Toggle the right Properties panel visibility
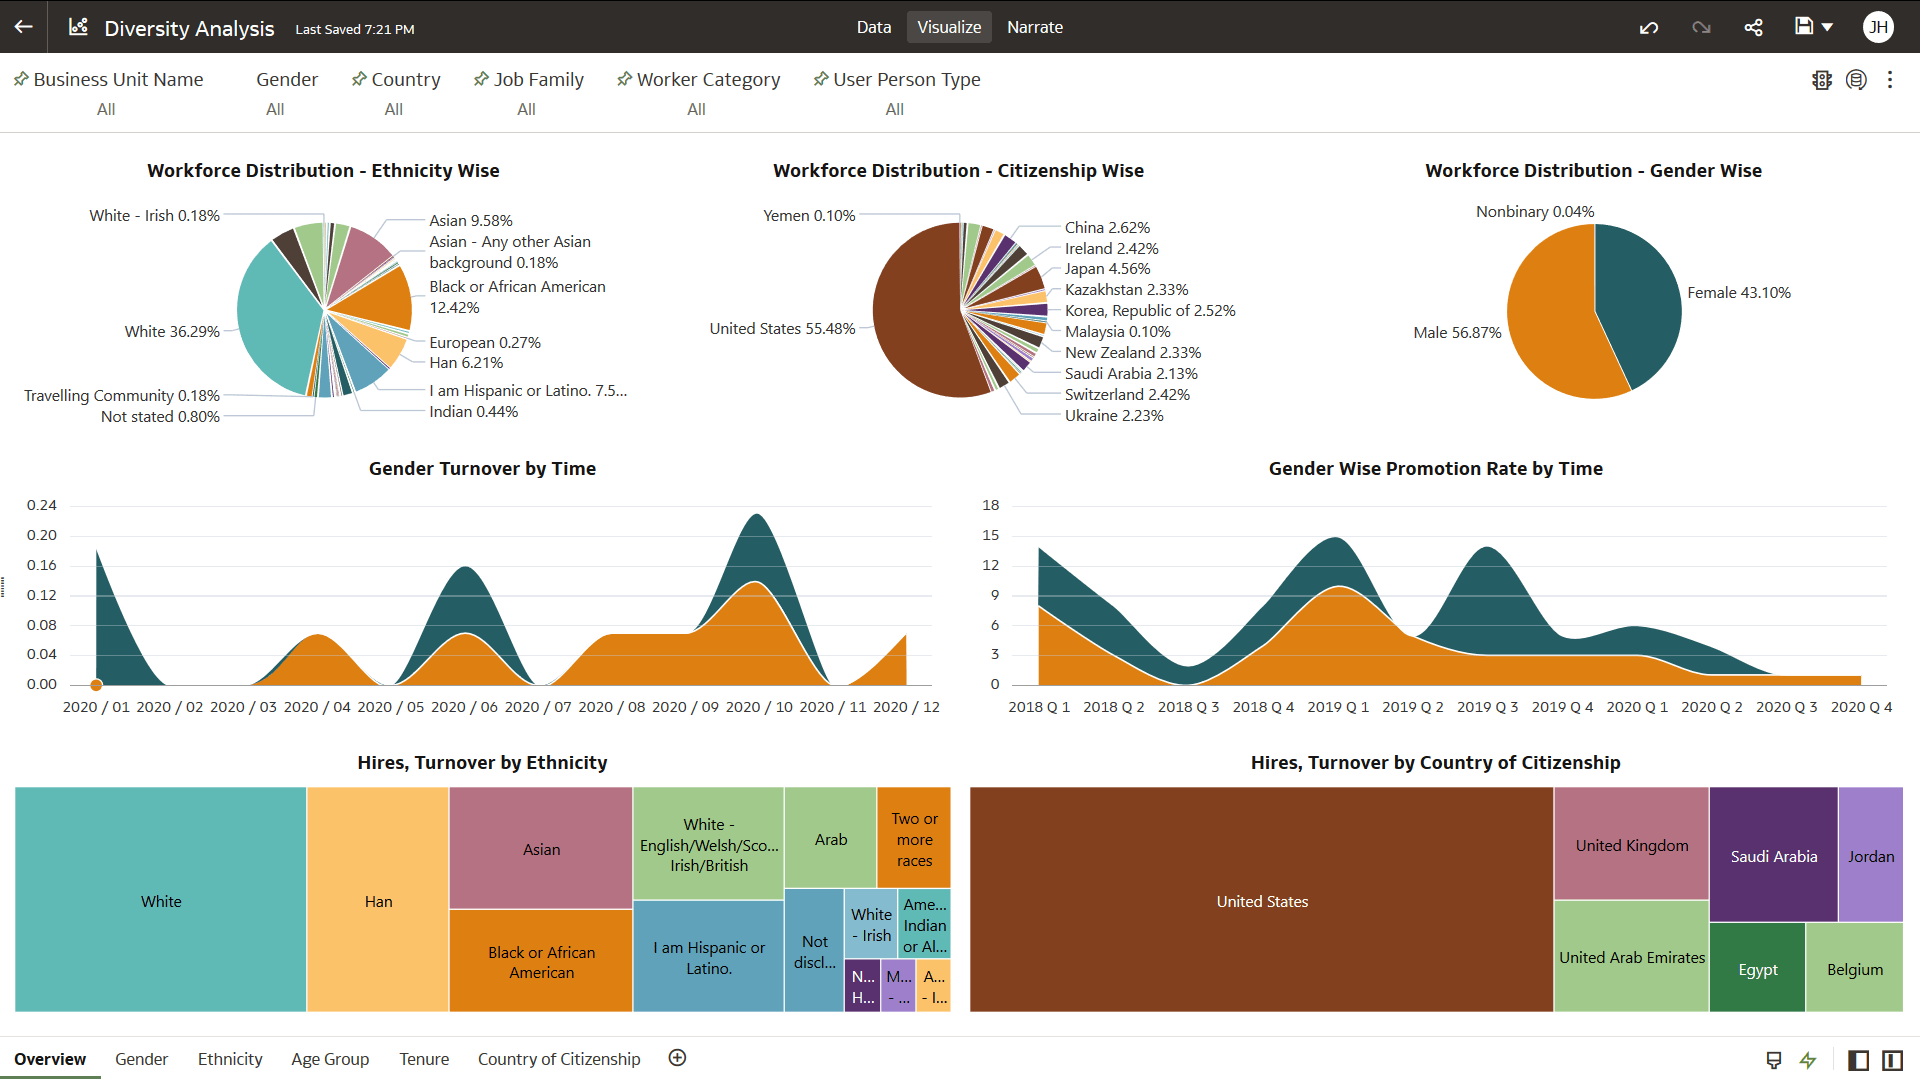Image resolution: width=1920 pixels, height=1080 pixels. [x=1893, y=1059]
